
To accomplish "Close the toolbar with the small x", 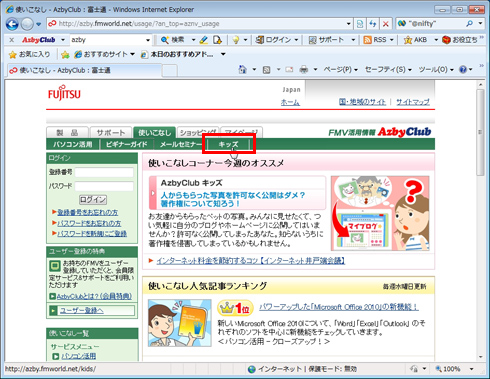I will [12, 40].
